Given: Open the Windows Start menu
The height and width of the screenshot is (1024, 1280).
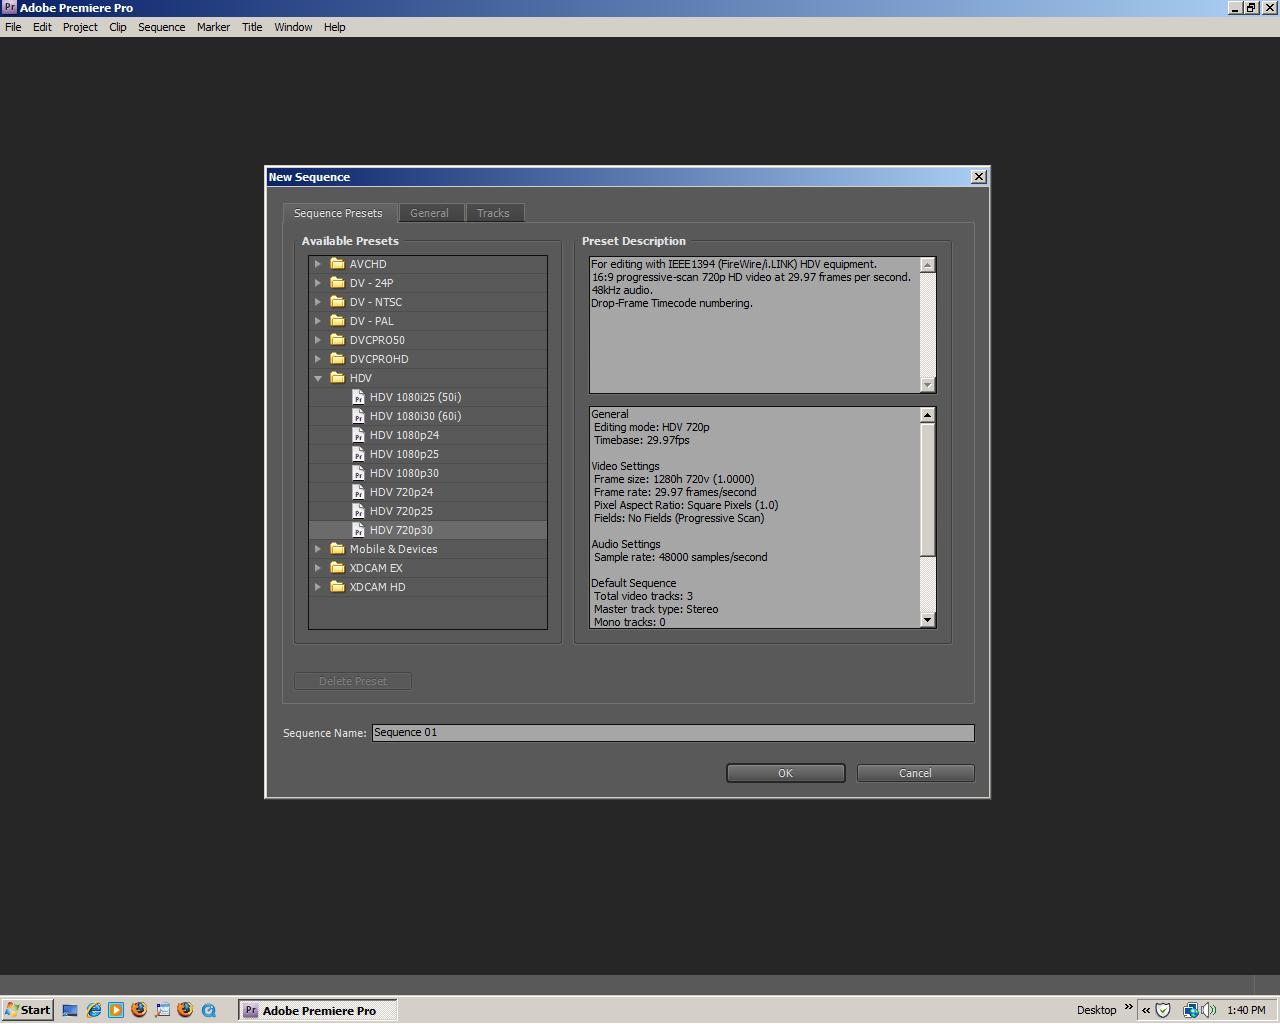Looking at the screenshot, I should [x=27, y=1010].
